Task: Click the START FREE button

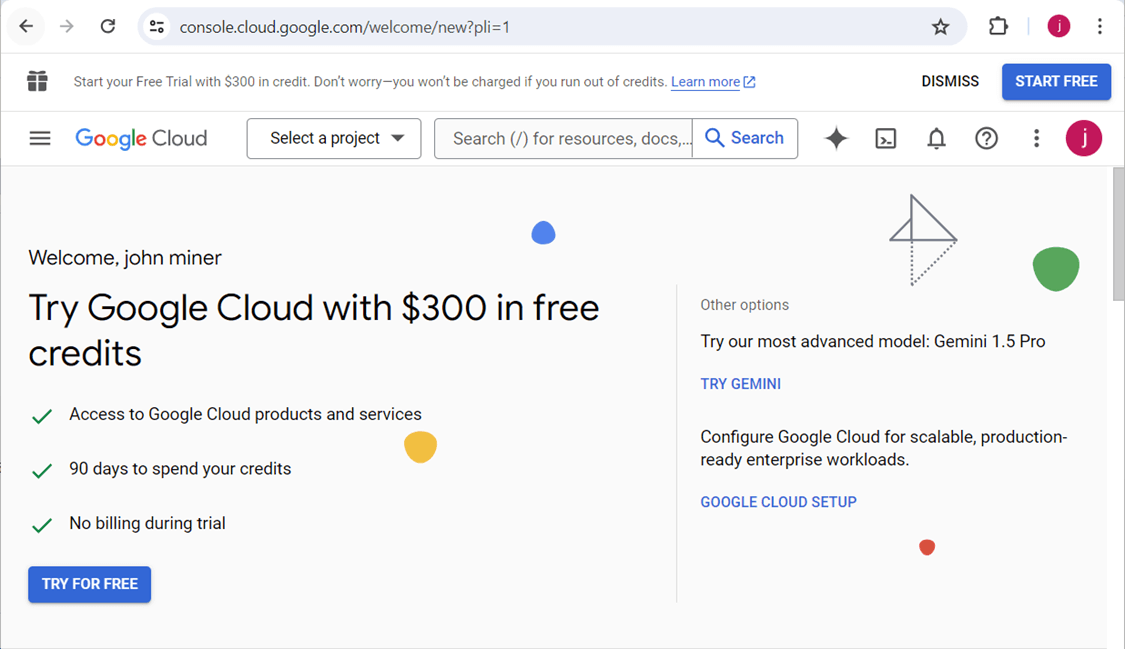Action: [1056, 82]
